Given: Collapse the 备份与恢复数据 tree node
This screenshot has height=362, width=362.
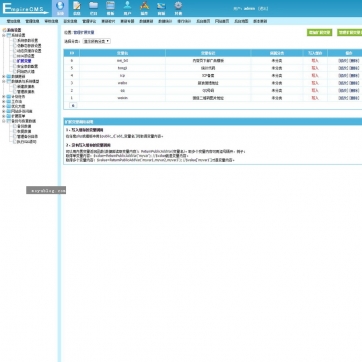Looking at the screenshot, I should tap(4, 121).
